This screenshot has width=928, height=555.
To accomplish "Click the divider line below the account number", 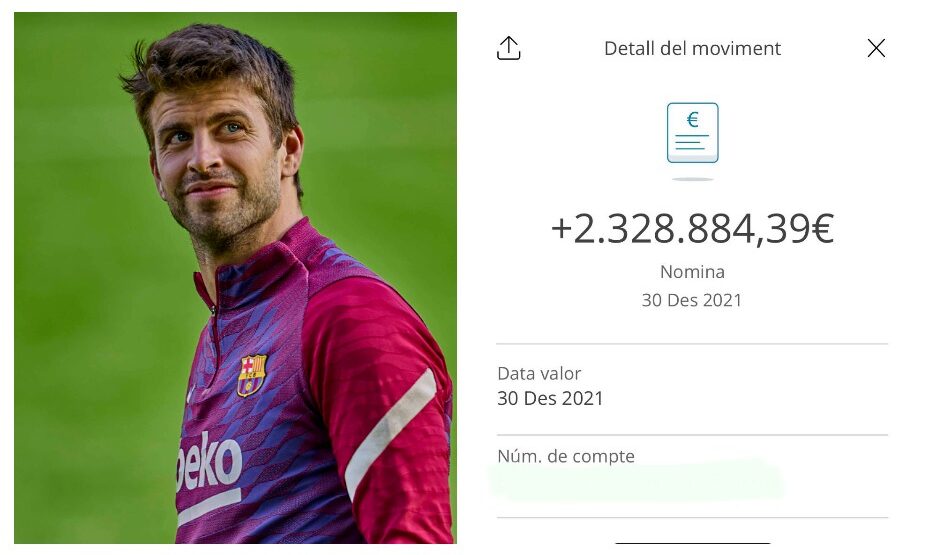I will [692, 518].
